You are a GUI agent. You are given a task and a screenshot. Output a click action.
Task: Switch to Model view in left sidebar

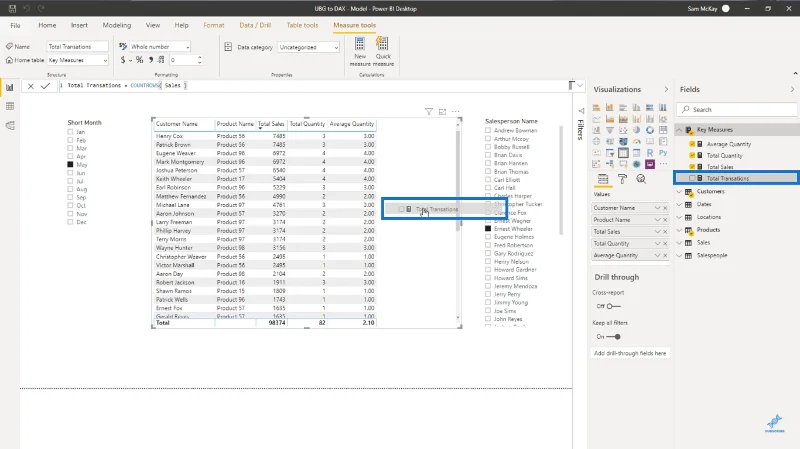(x=10, y=126)
